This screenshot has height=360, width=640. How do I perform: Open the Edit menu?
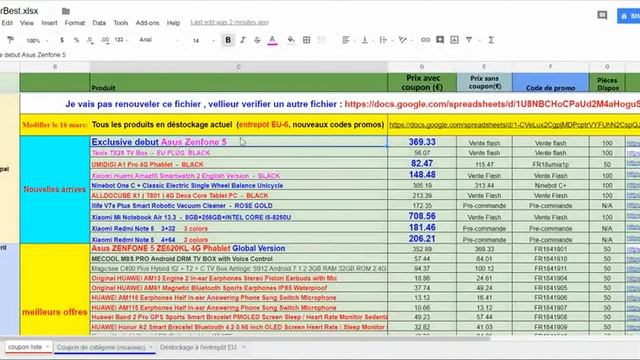pos(7,23)
